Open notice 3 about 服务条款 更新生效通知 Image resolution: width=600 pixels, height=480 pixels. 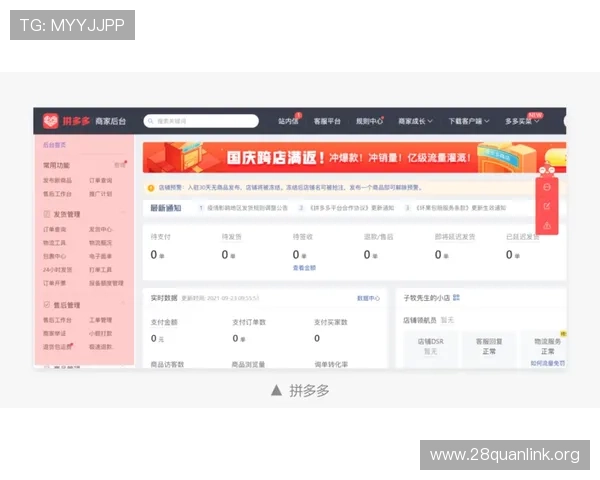coord(456,208)
